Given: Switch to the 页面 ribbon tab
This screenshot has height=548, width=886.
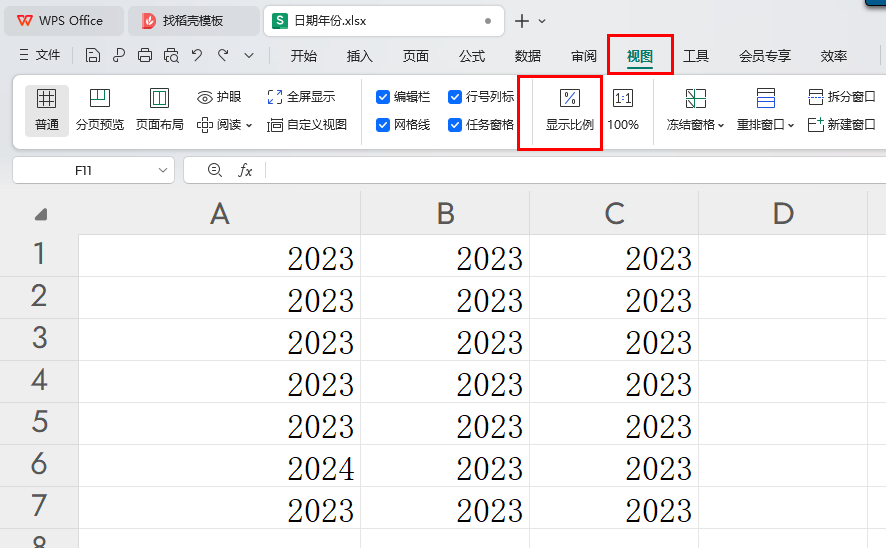Looking at the screenshot, I should click(416, 56).
